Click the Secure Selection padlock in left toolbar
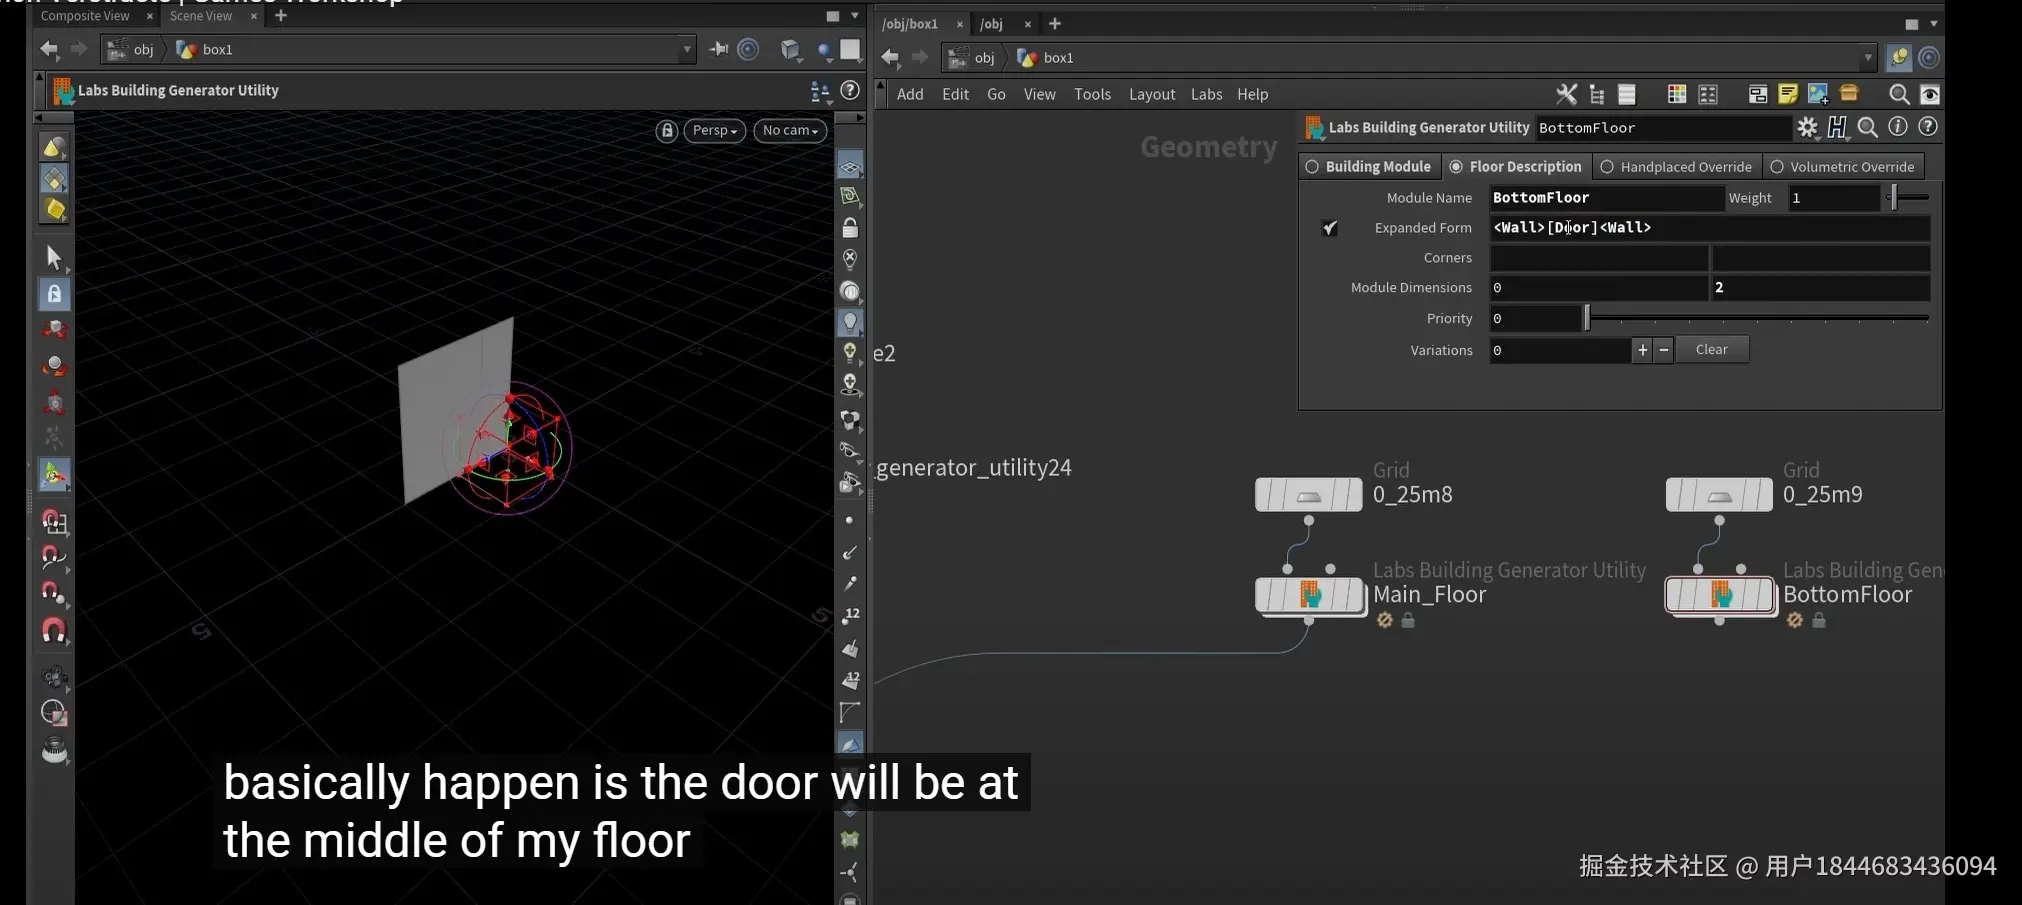The height and width of the screenshot is (905, 2022). (54, 294)
